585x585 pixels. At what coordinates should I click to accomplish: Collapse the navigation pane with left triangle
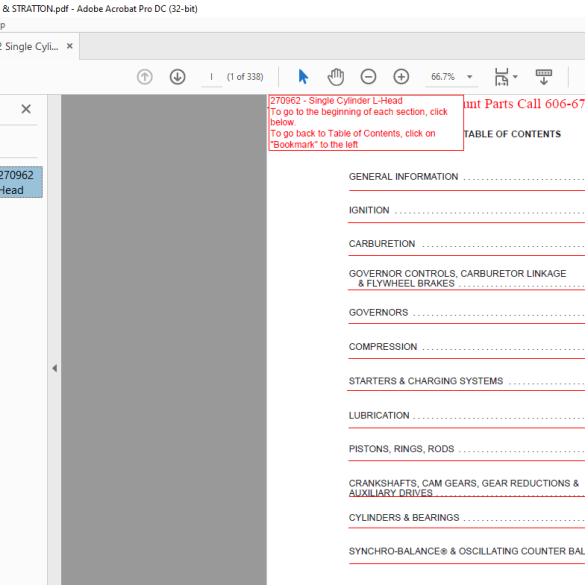point(54,368)
